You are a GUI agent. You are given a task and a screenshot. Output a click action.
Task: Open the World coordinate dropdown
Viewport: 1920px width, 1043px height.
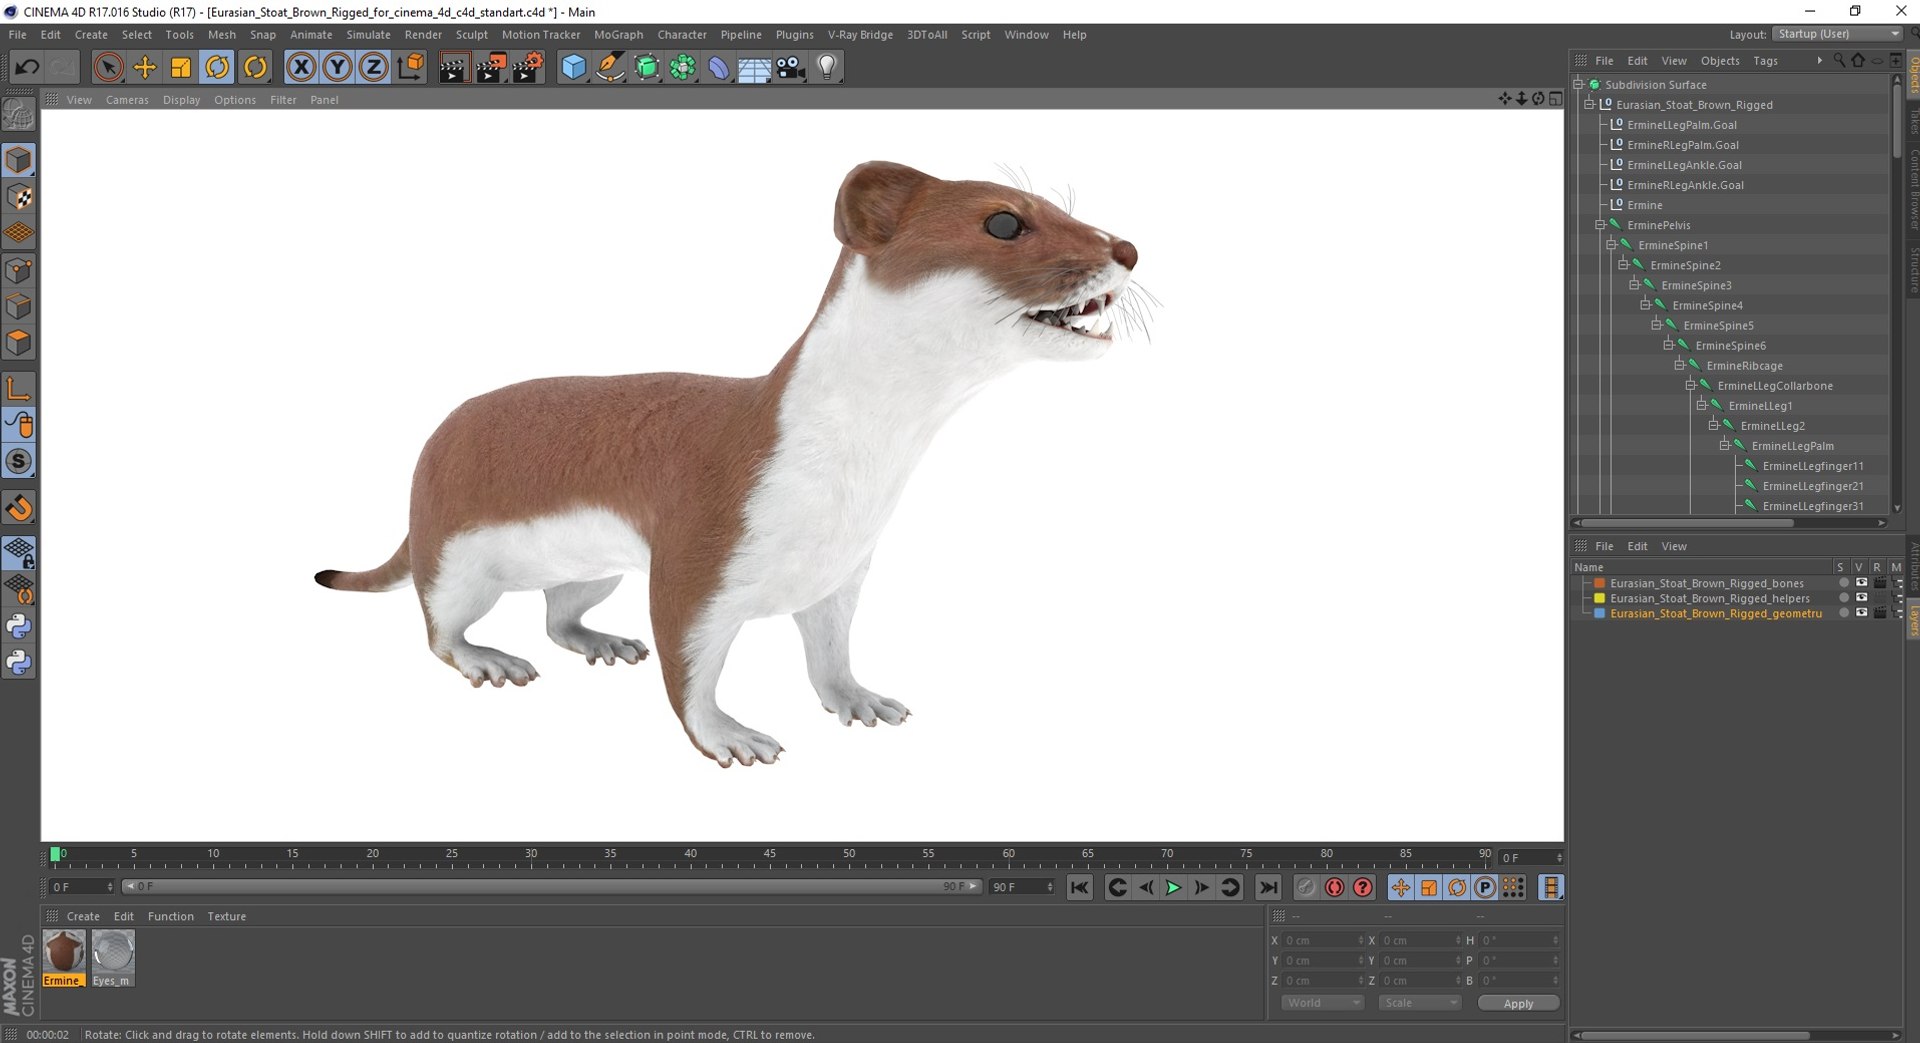pyautogui.click(x=1322, y=1003)
